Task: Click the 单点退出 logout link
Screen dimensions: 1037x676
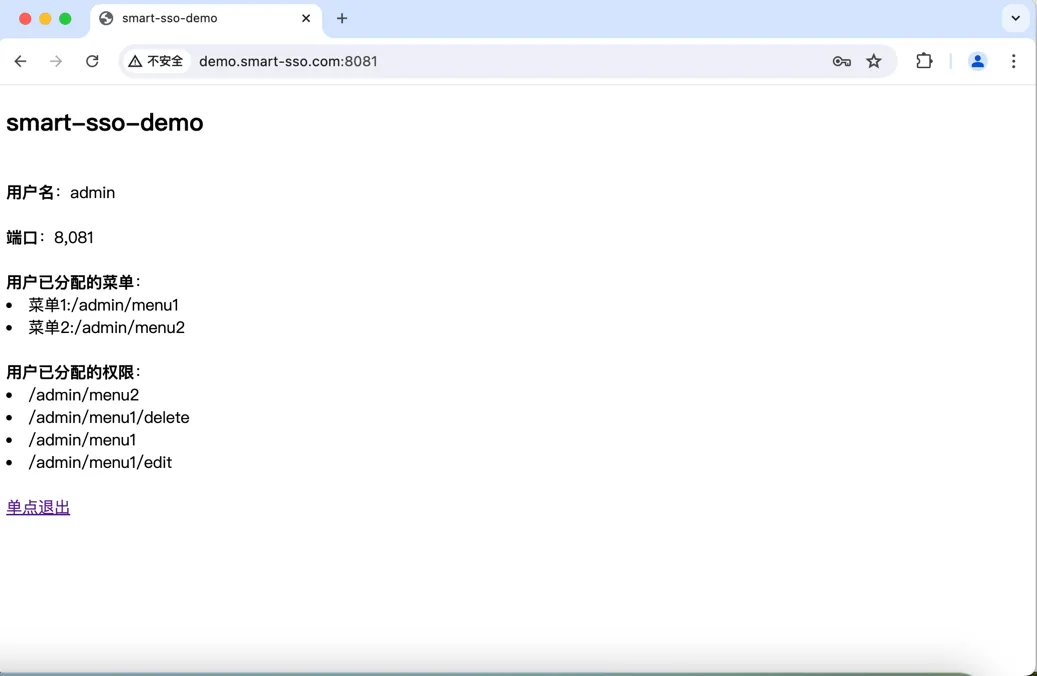Action: point(38,507)
